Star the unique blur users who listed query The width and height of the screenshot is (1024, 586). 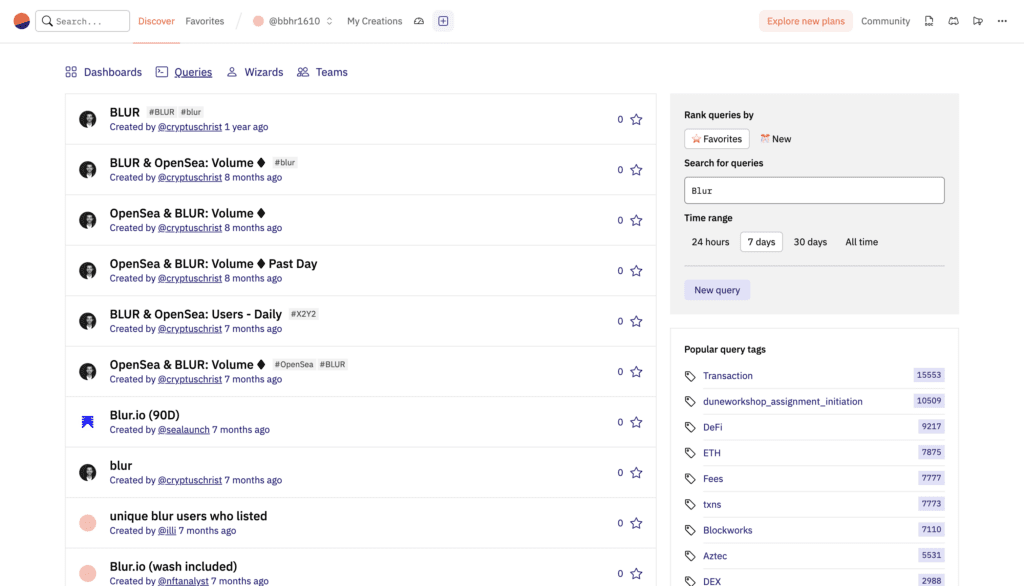pyautogui.click(x=636, y=523)
